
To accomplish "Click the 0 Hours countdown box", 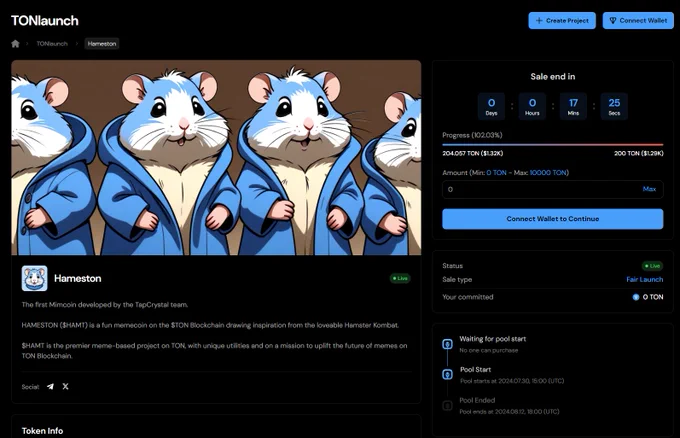I will click(532, 106).
